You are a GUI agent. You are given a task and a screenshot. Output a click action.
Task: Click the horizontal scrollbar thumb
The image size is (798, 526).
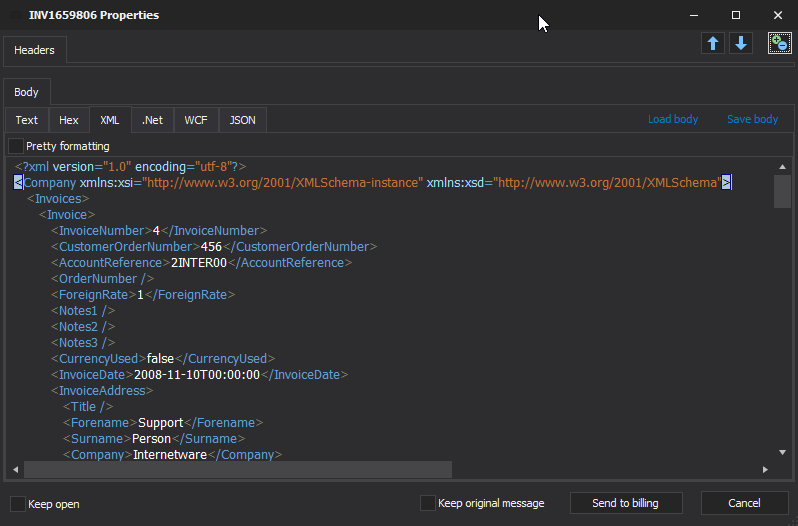click(237, 469)
